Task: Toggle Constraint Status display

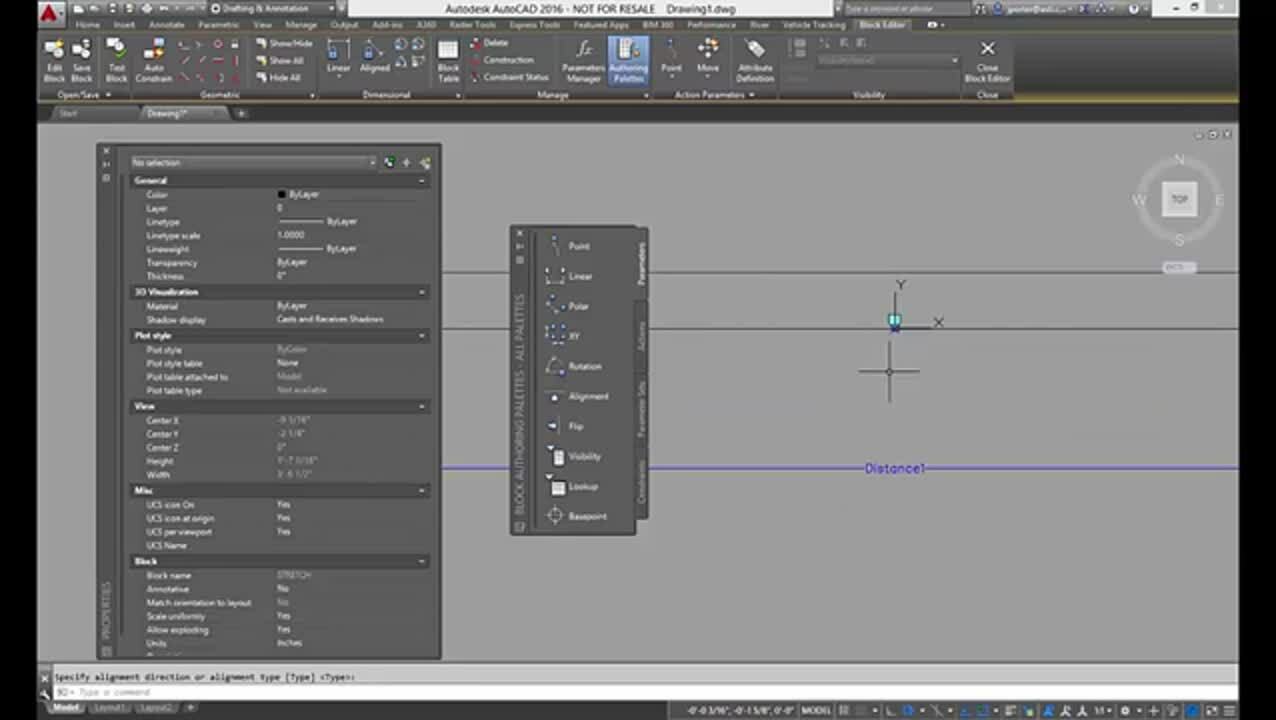Action: tap(508, 77)
